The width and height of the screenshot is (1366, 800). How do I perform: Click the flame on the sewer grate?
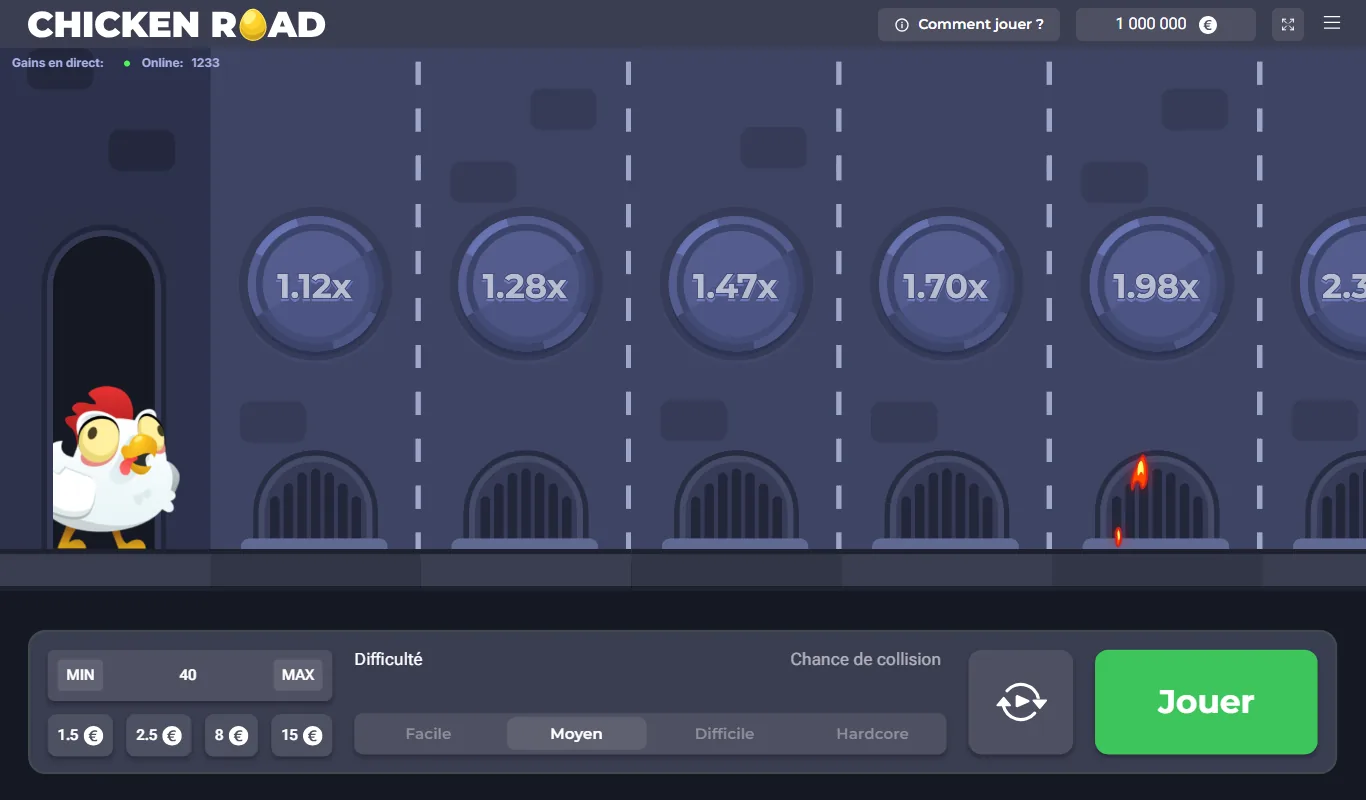pos(1139,472)
